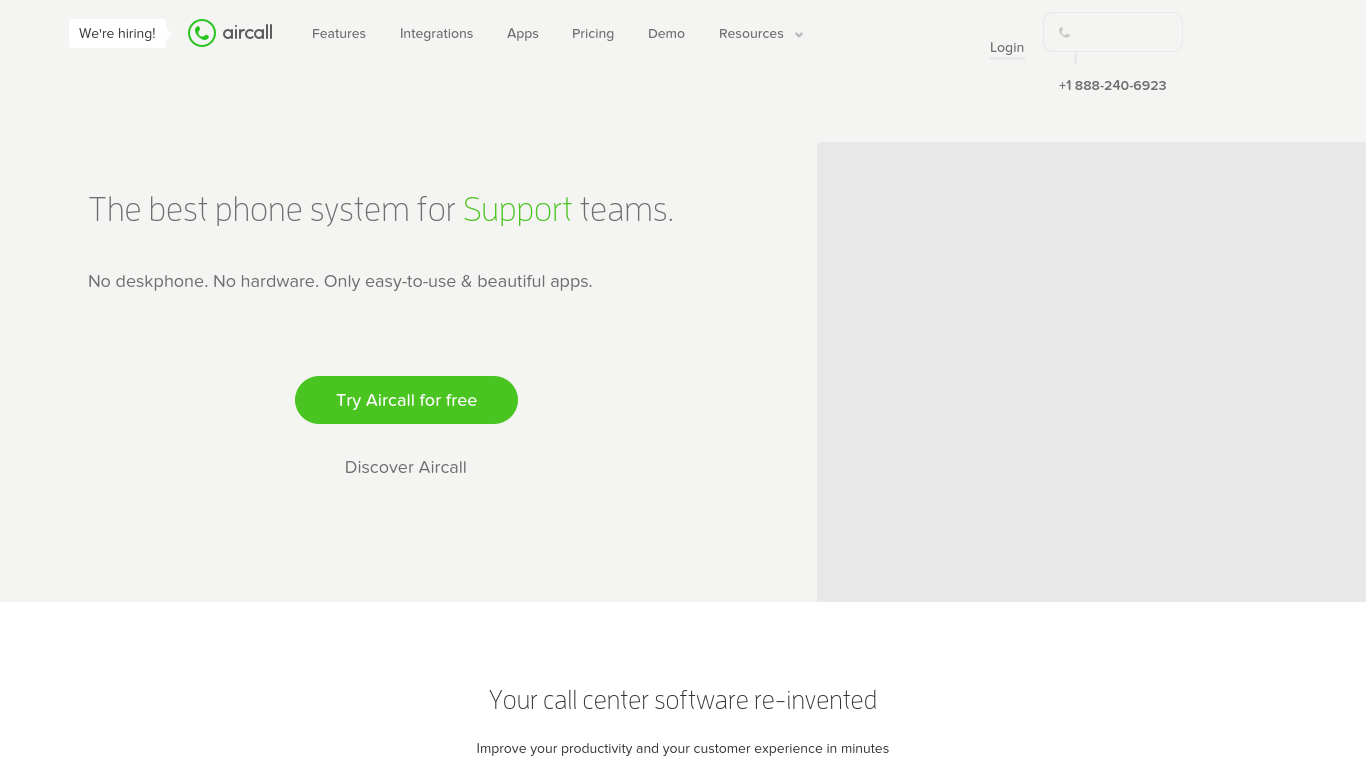Click the We're hiring! badge

point(117,34)
